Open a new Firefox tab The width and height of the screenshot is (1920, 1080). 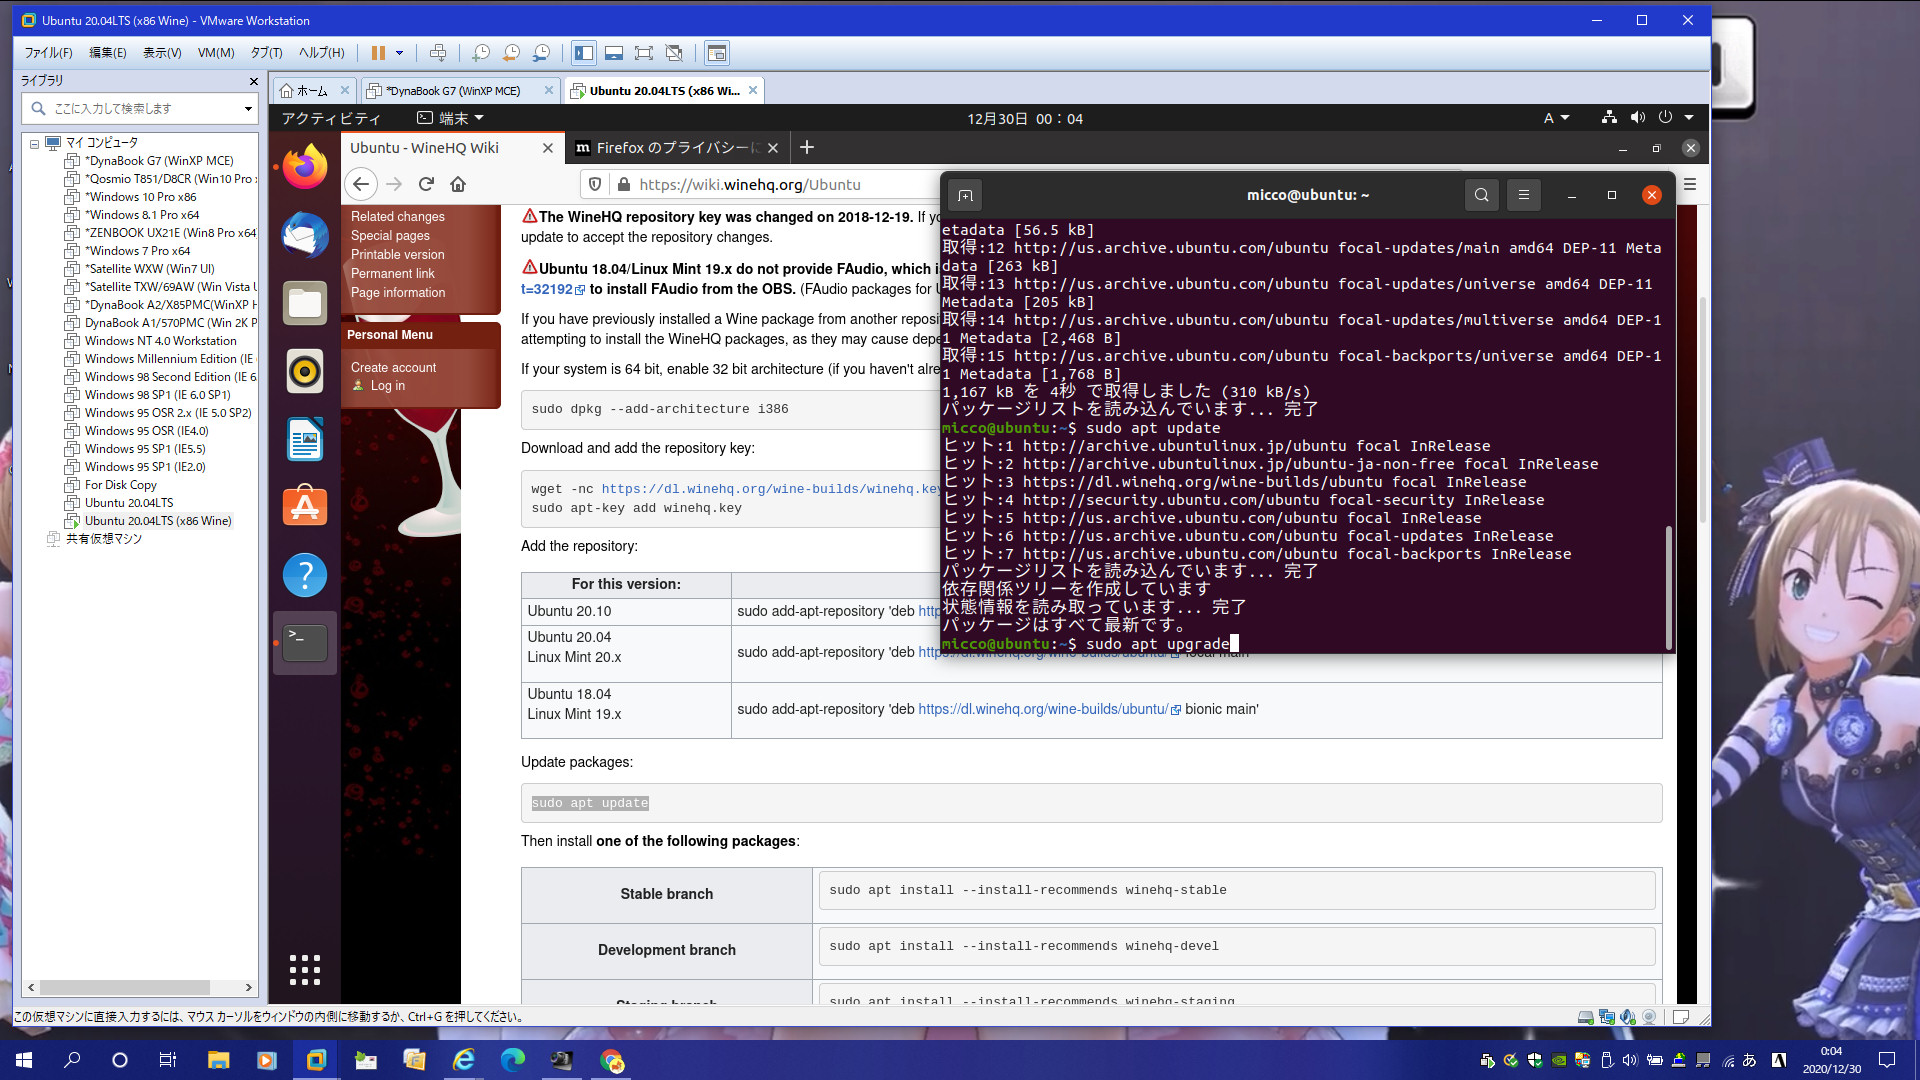coord(807,148)
